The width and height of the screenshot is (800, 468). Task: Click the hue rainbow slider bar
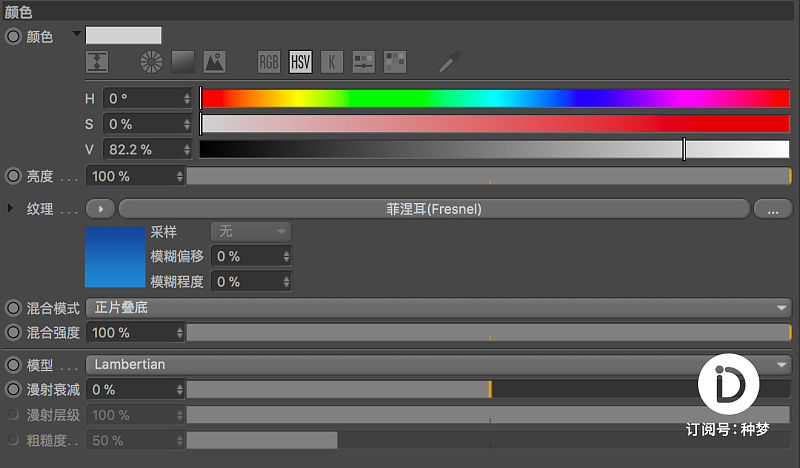(x=495, y=98)
